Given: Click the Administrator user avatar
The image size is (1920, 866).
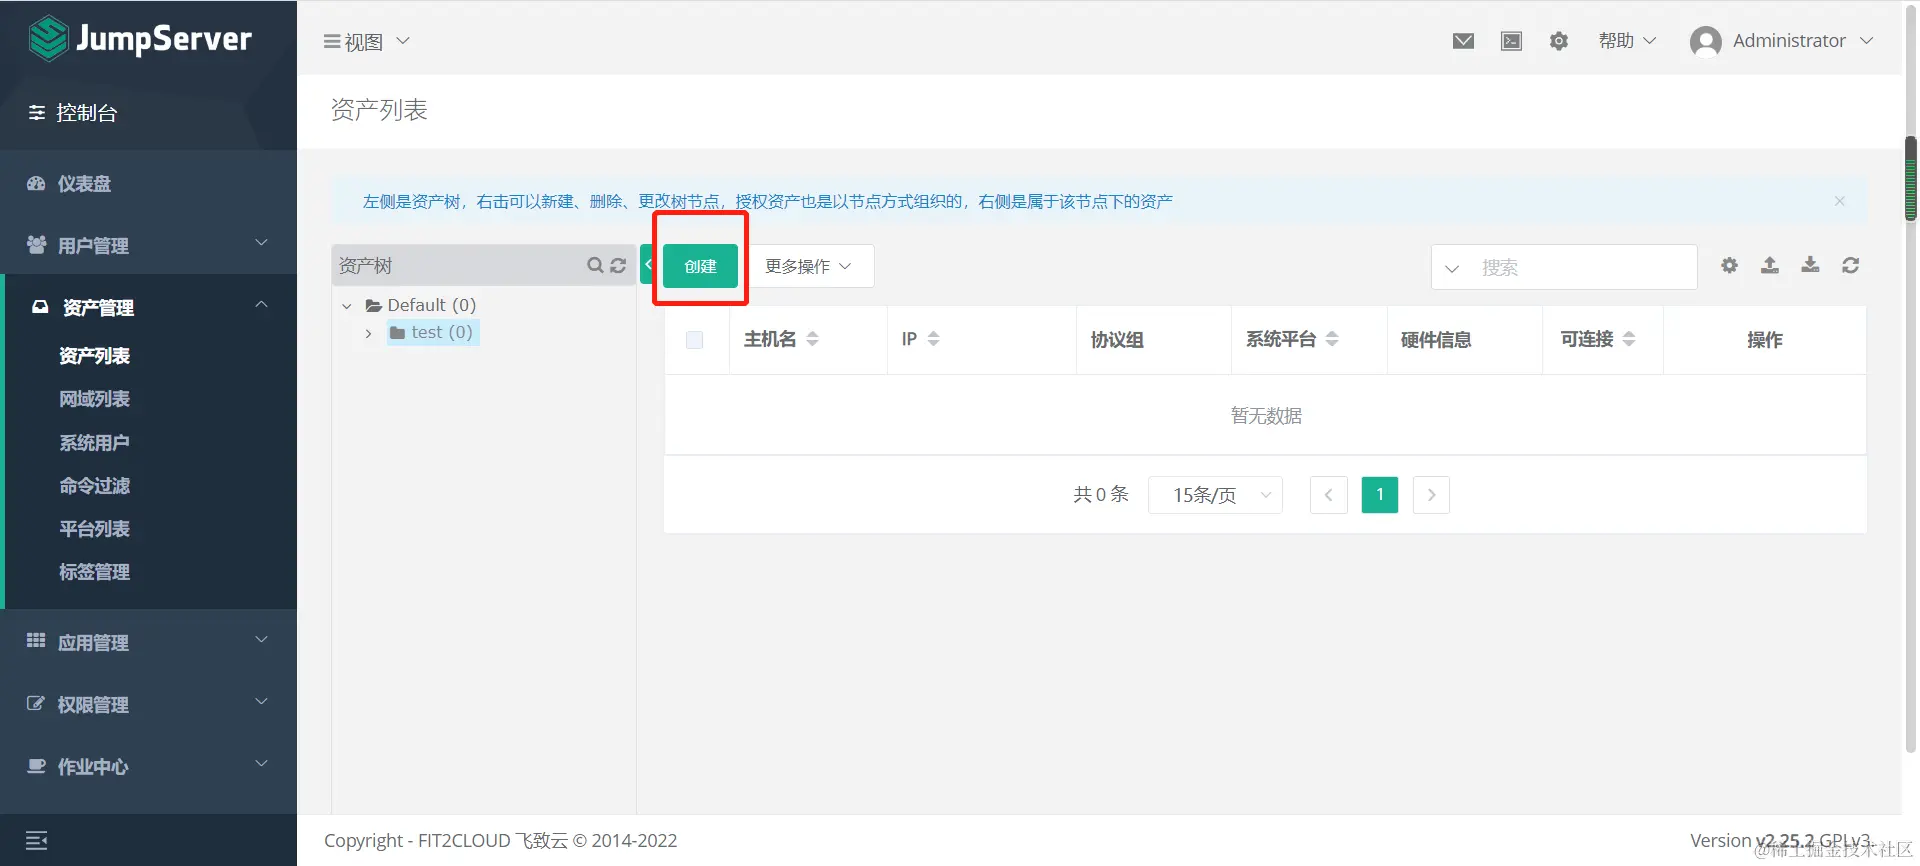Looking at the screenshot, I should 1705,41.
